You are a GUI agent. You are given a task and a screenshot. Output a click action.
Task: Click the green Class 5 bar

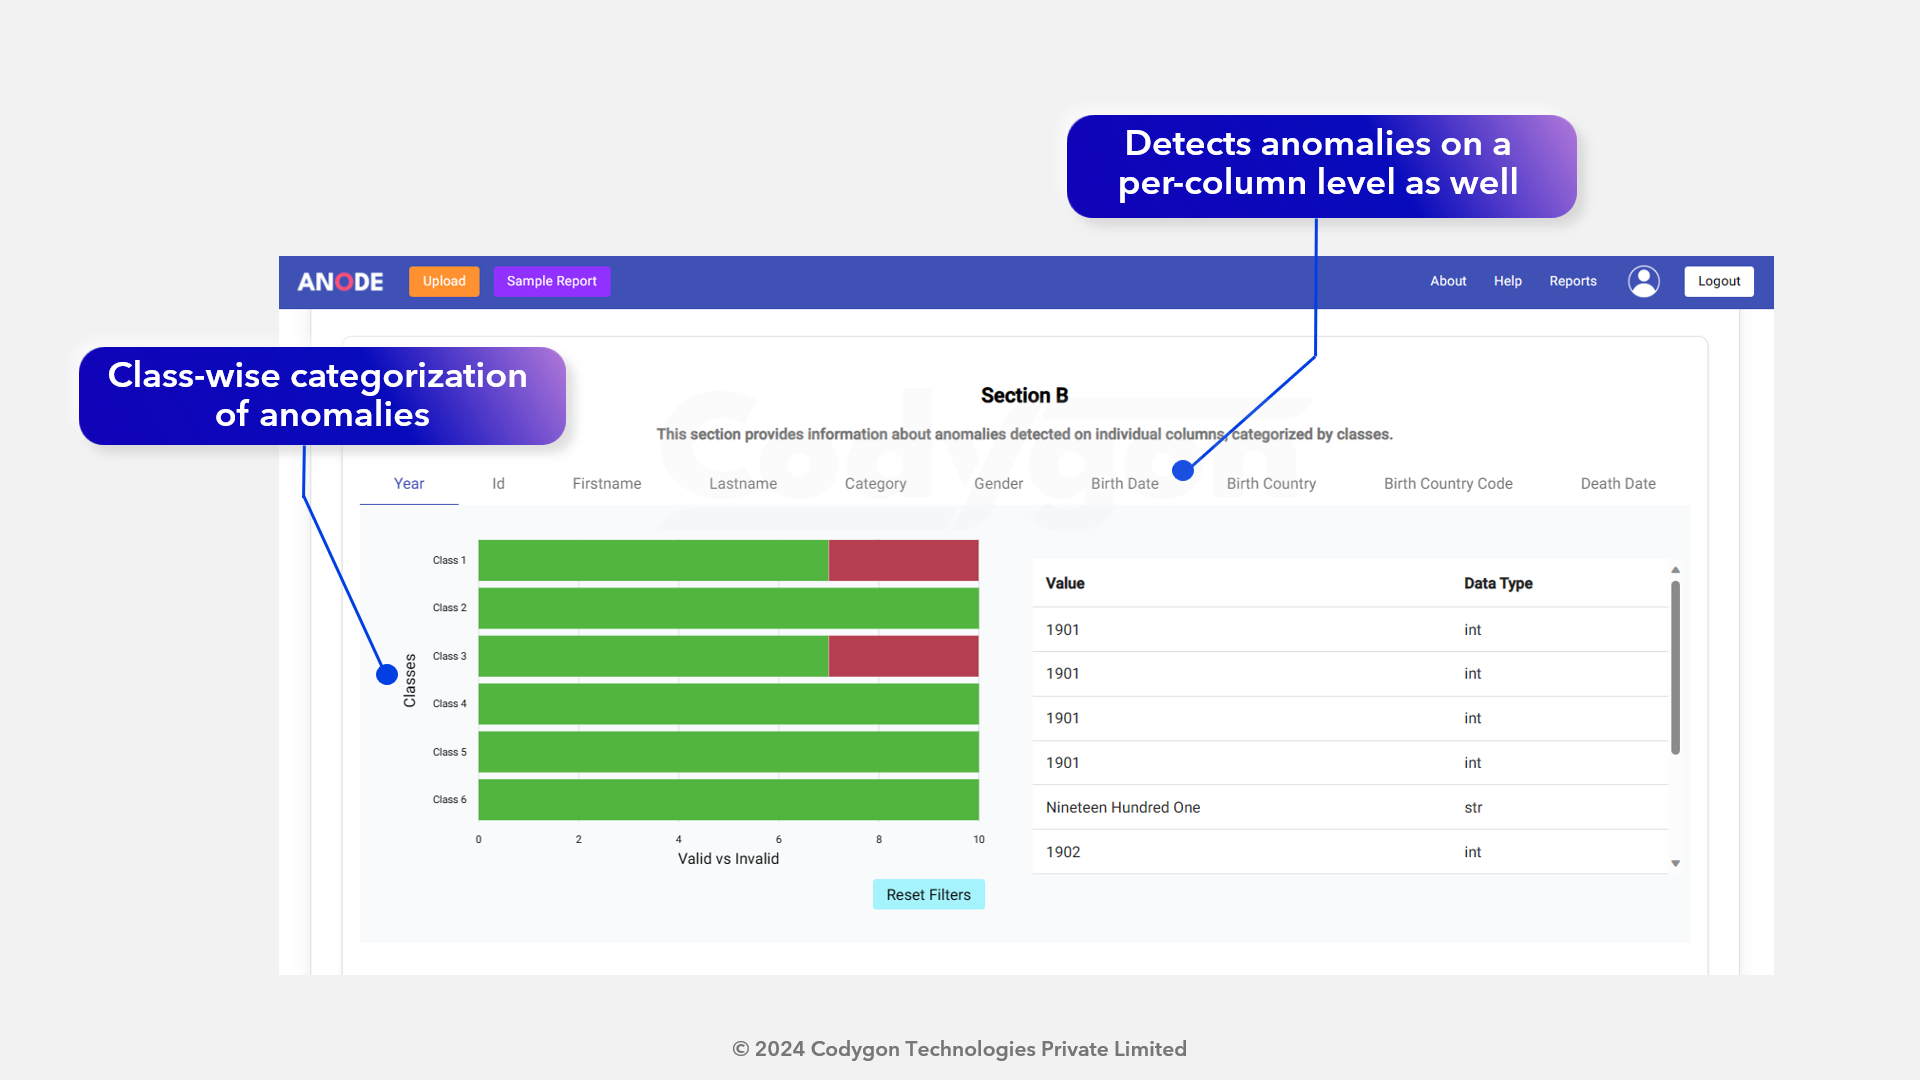(728, 752)
